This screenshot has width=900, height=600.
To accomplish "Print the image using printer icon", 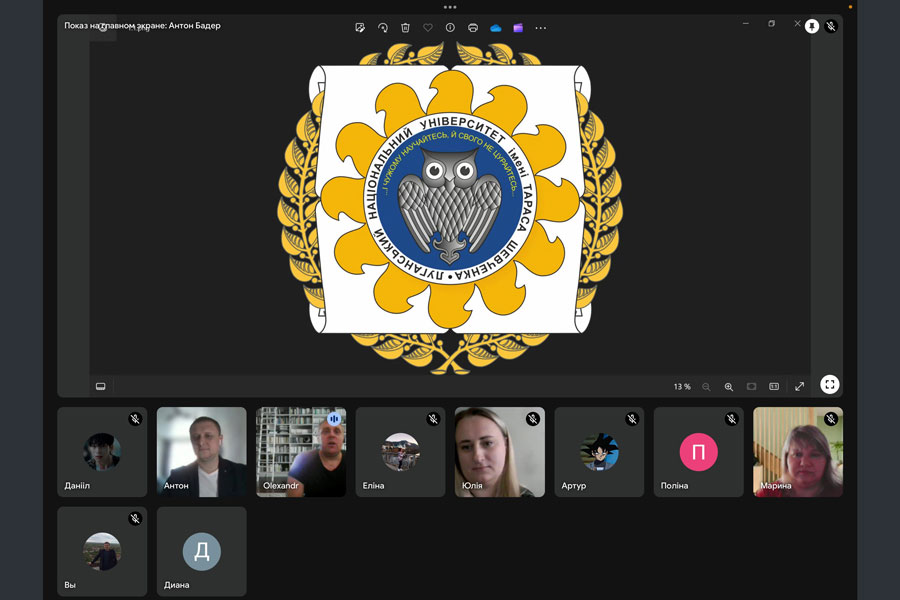I will (473, 28).
